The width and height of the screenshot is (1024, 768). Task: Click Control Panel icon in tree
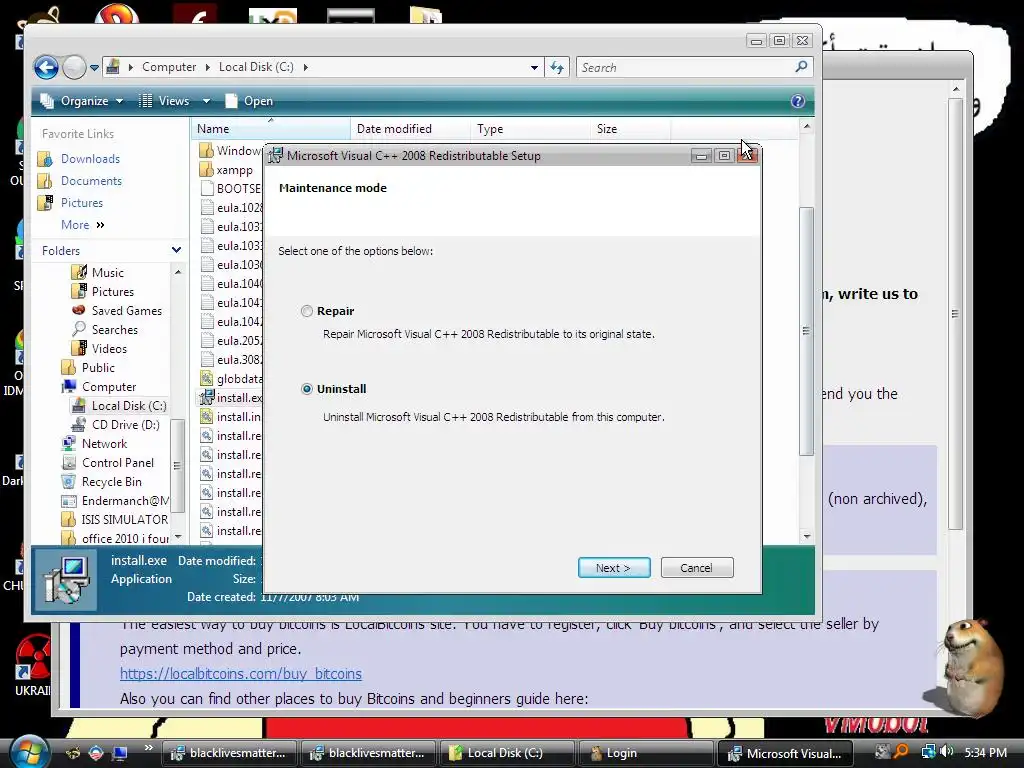click(69, 462)
